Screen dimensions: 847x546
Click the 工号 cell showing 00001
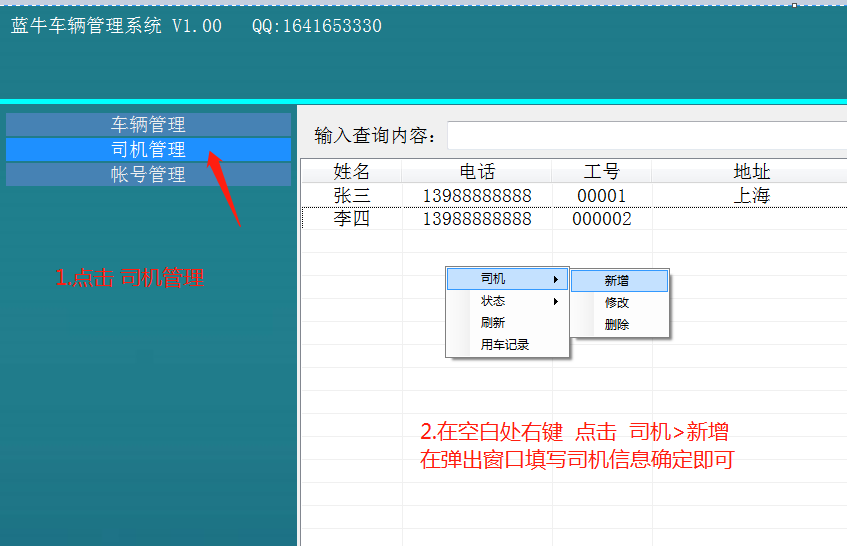pyautogui.click(x=602, y=196)
